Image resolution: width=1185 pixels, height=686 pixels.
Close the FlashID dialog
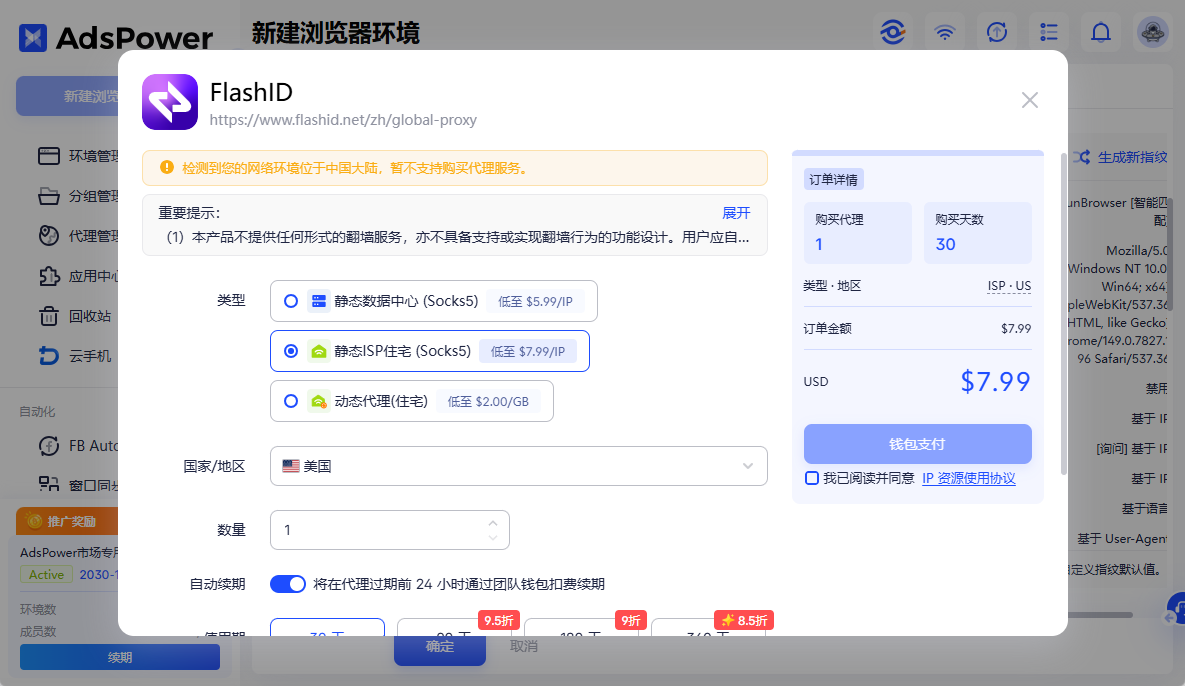click(x=1029, y=100)
